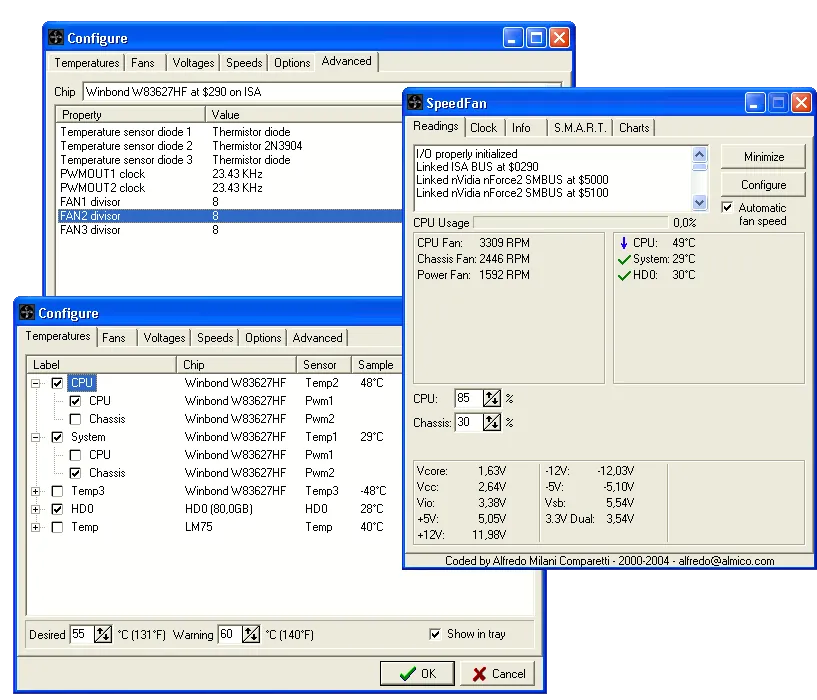The image size is (817, 700).
Task: Adjust Desired temperature spinner arrows
Action: pyautogui.click(x=103, y=634)
